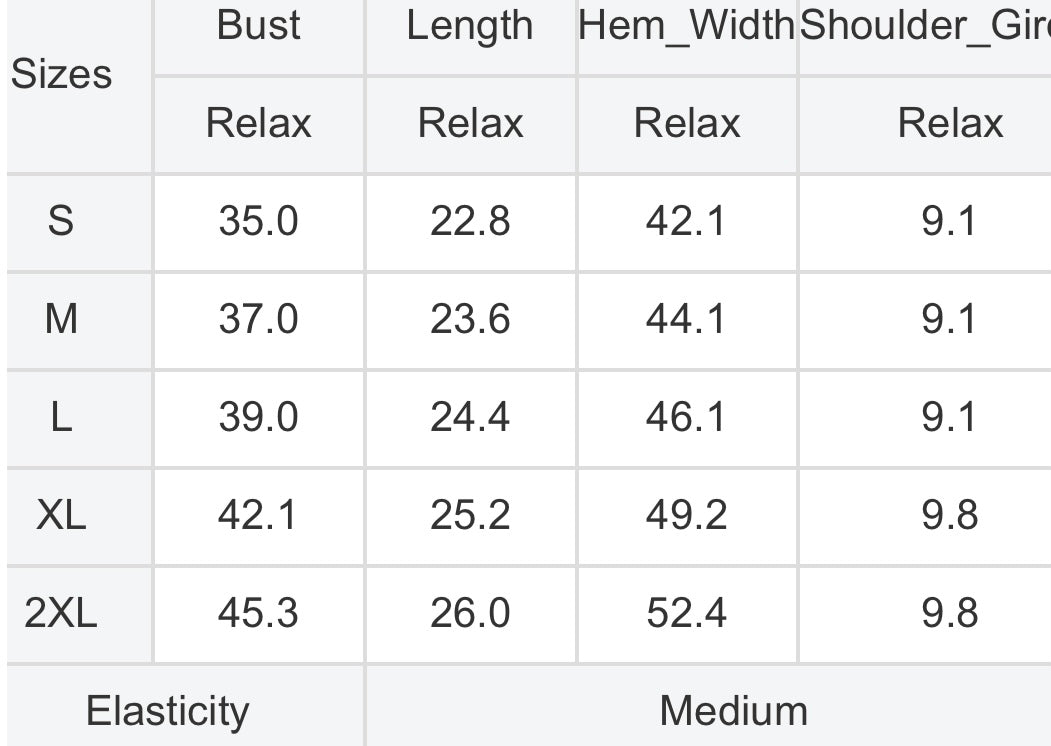Click the 23.6 length value
The width and height of the screenshot is (1051, 746).
pos(470,318)
